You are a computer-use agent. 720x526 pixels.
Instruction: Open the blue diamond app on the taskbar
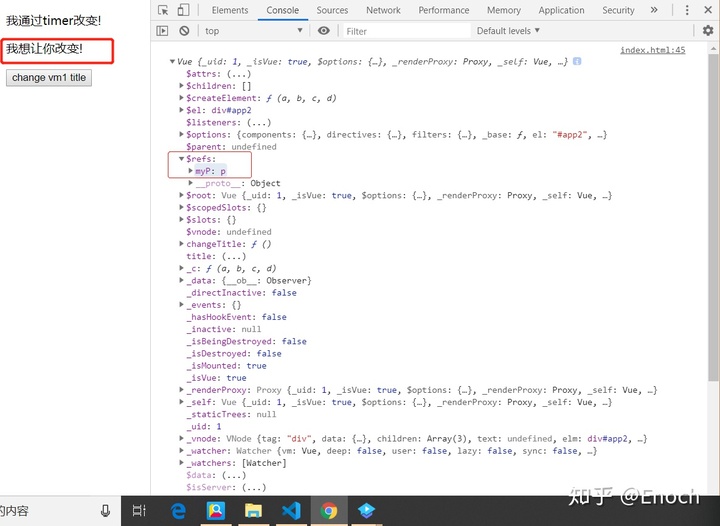click(x=366, y=510)
